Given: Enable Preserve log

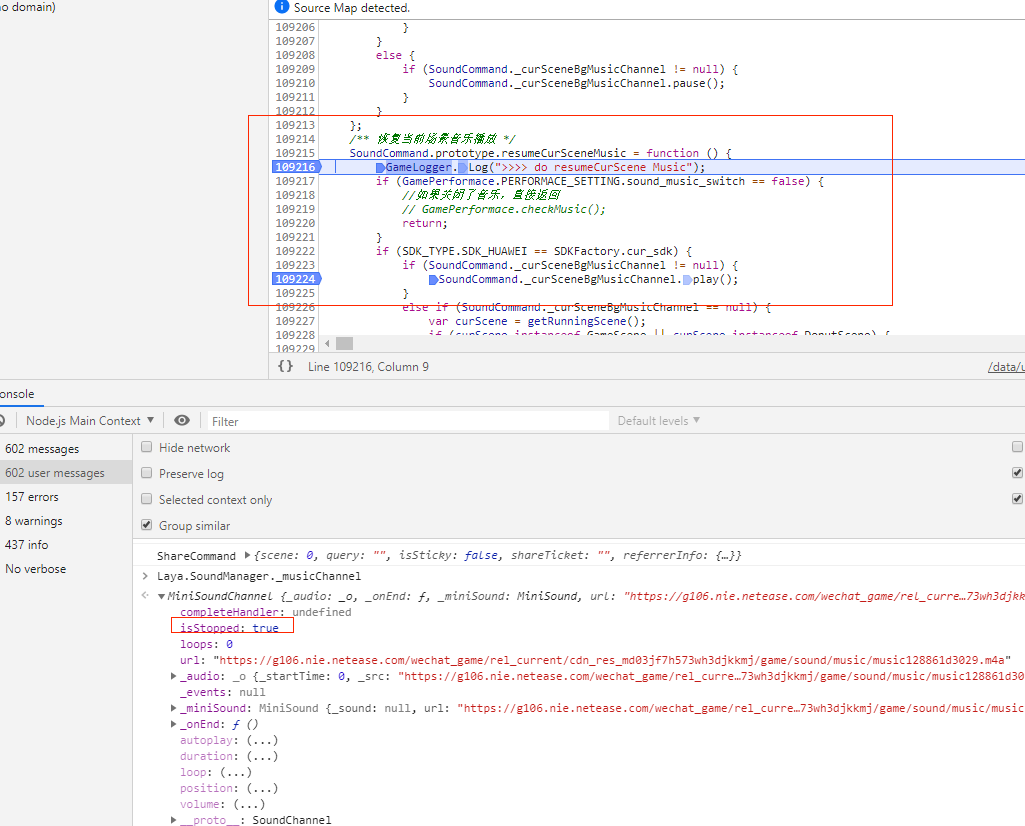Looking at the screenshot, I should click(146, 473).
